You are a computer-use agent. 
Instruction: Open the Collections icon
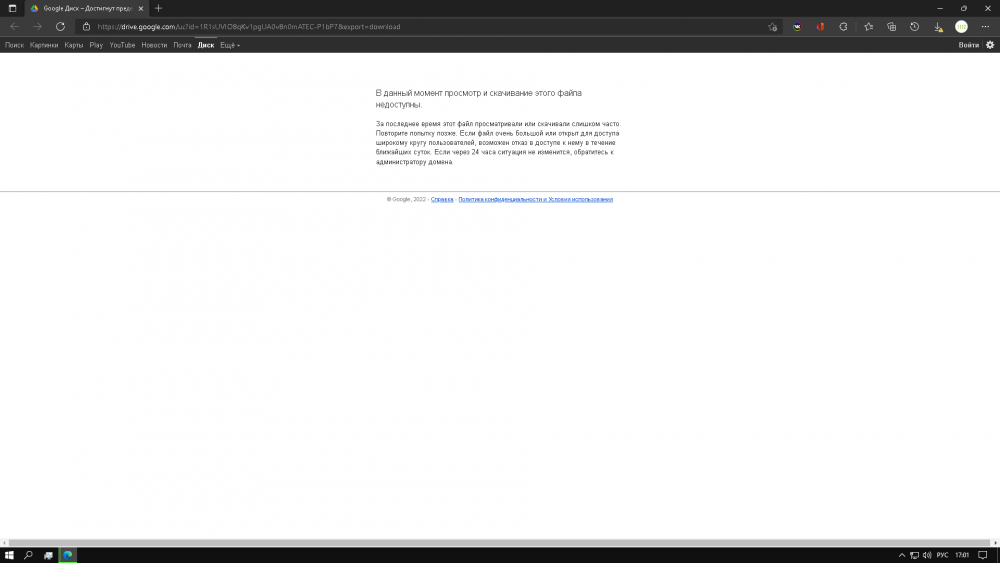[x=892, y=27]
